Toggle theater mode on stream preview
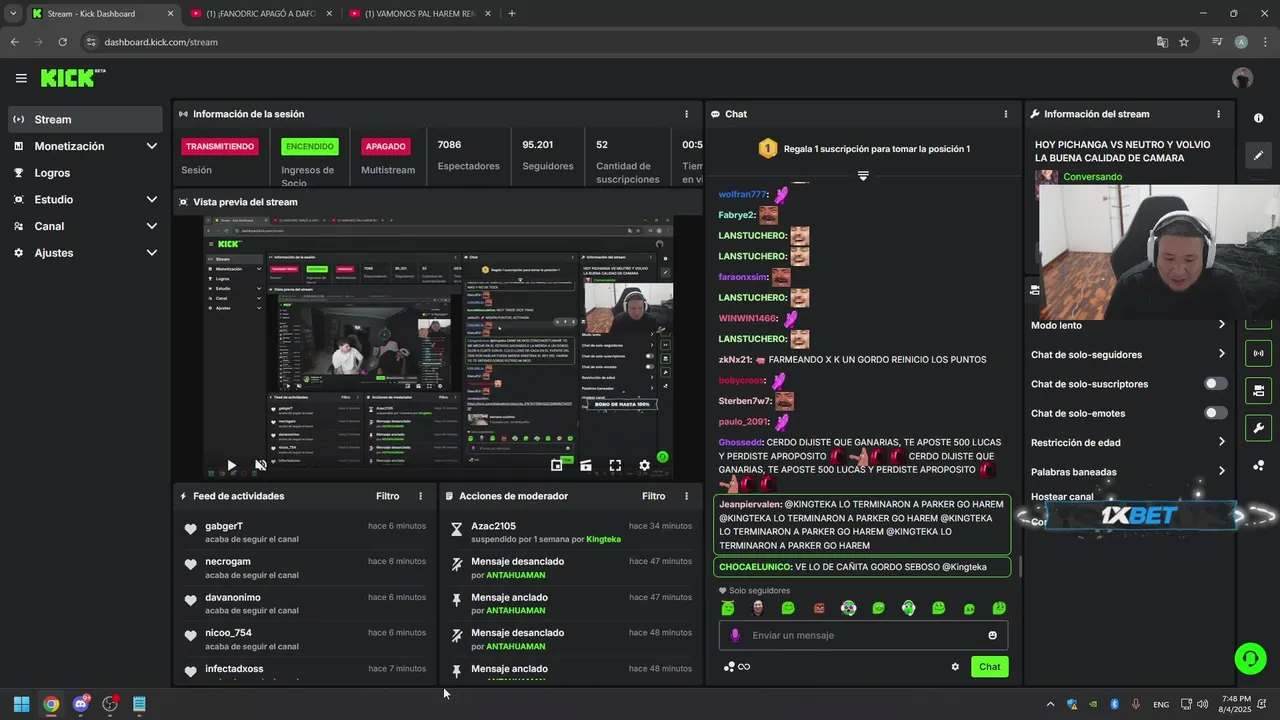 click(586, 465)
